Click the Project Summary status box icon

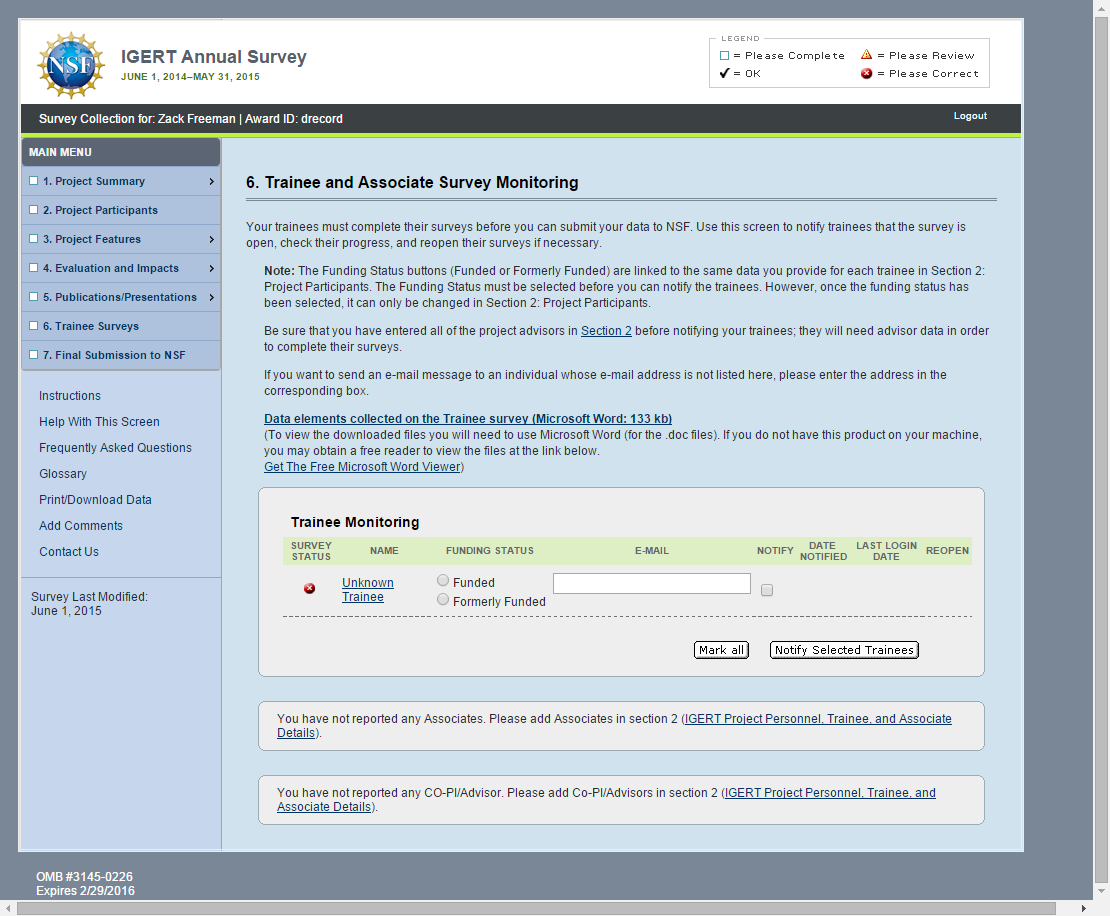(x=33, y=181)
